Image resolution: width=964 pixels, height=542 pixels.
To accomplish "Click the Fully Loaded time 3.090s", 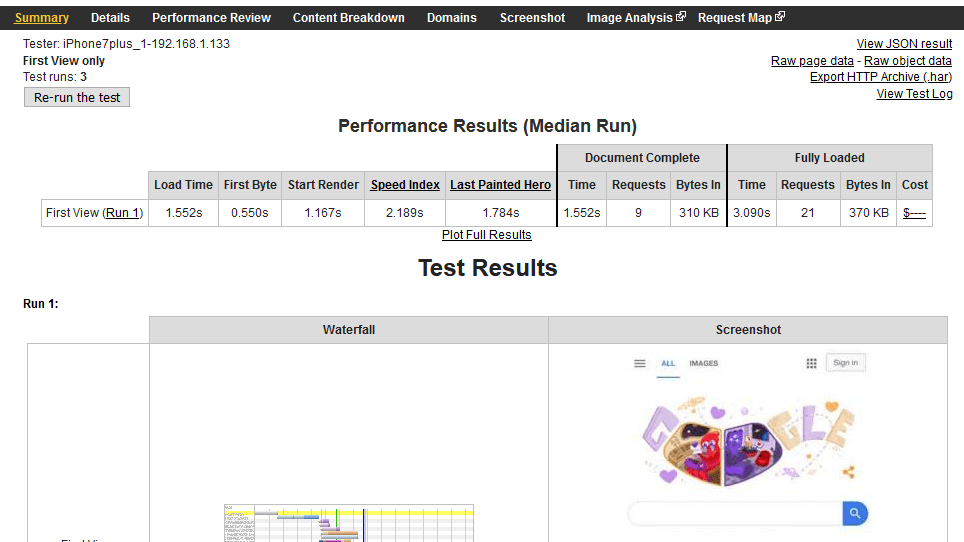I will click(x=752, y=213).
